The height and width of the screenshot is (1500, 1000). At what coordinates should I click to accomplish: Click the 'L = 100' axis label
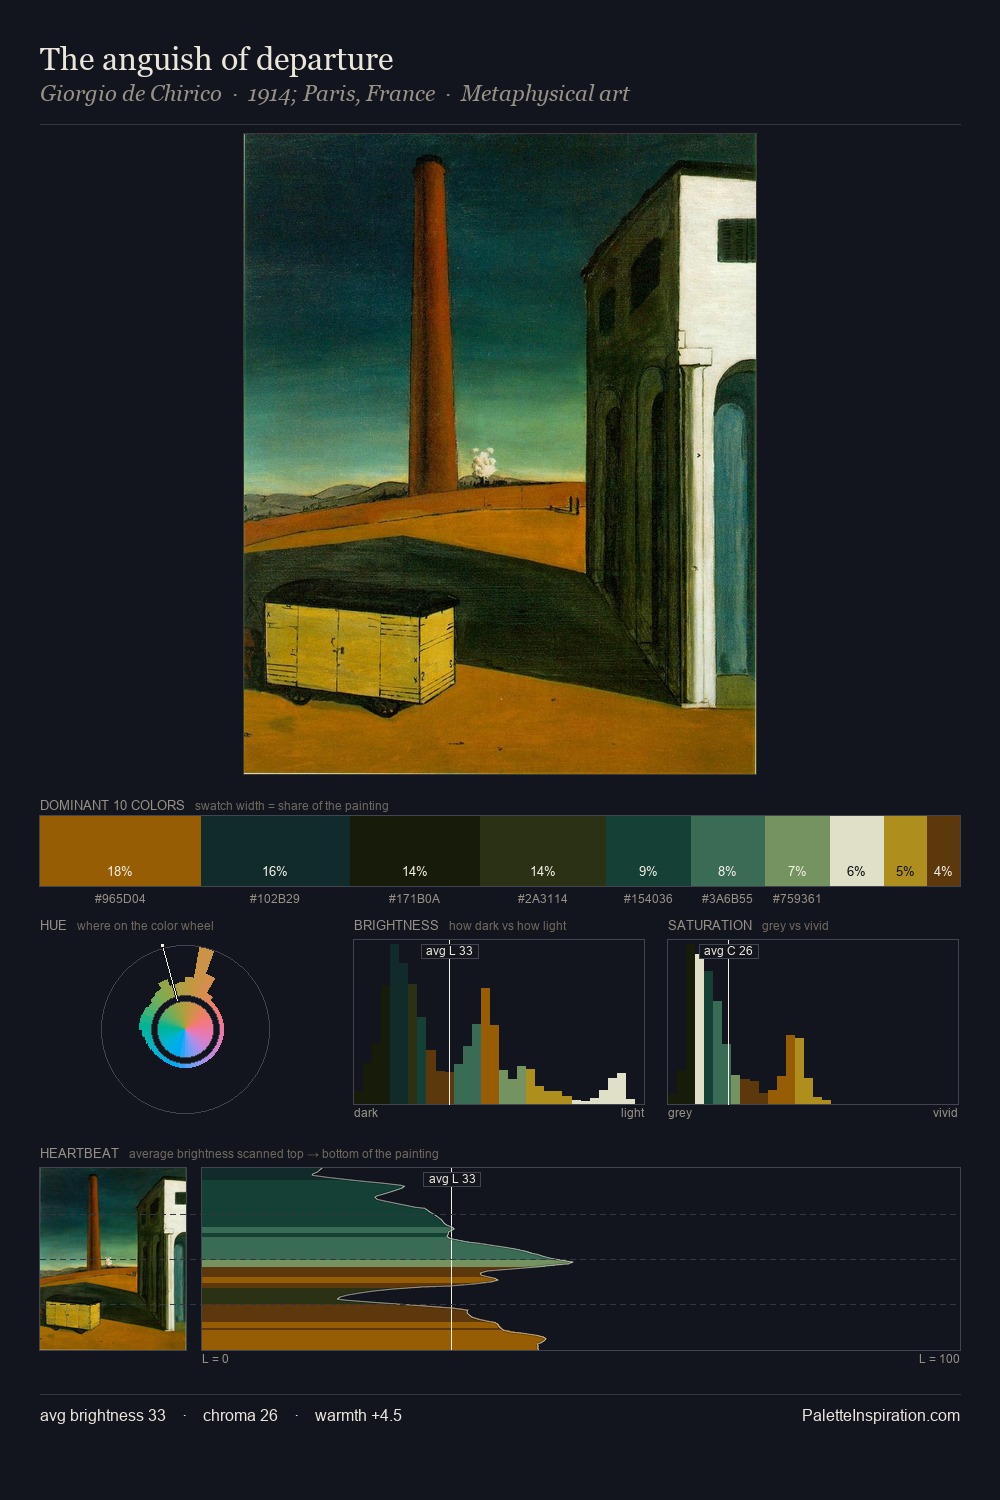pyautogui.click(x=939, y=1359)
